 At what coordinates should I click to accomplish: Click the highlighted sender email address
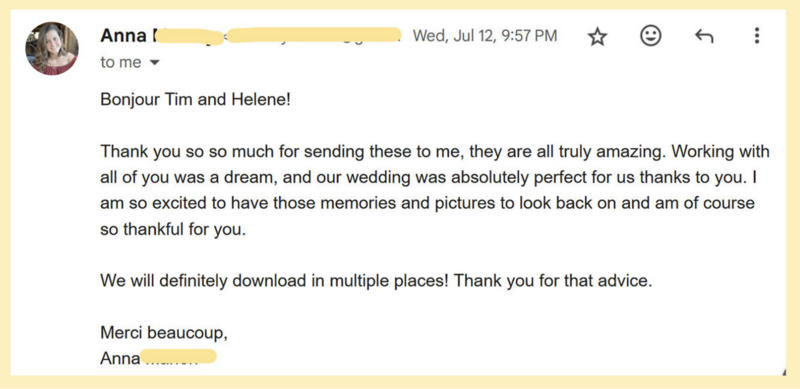(x=313, y=35)
